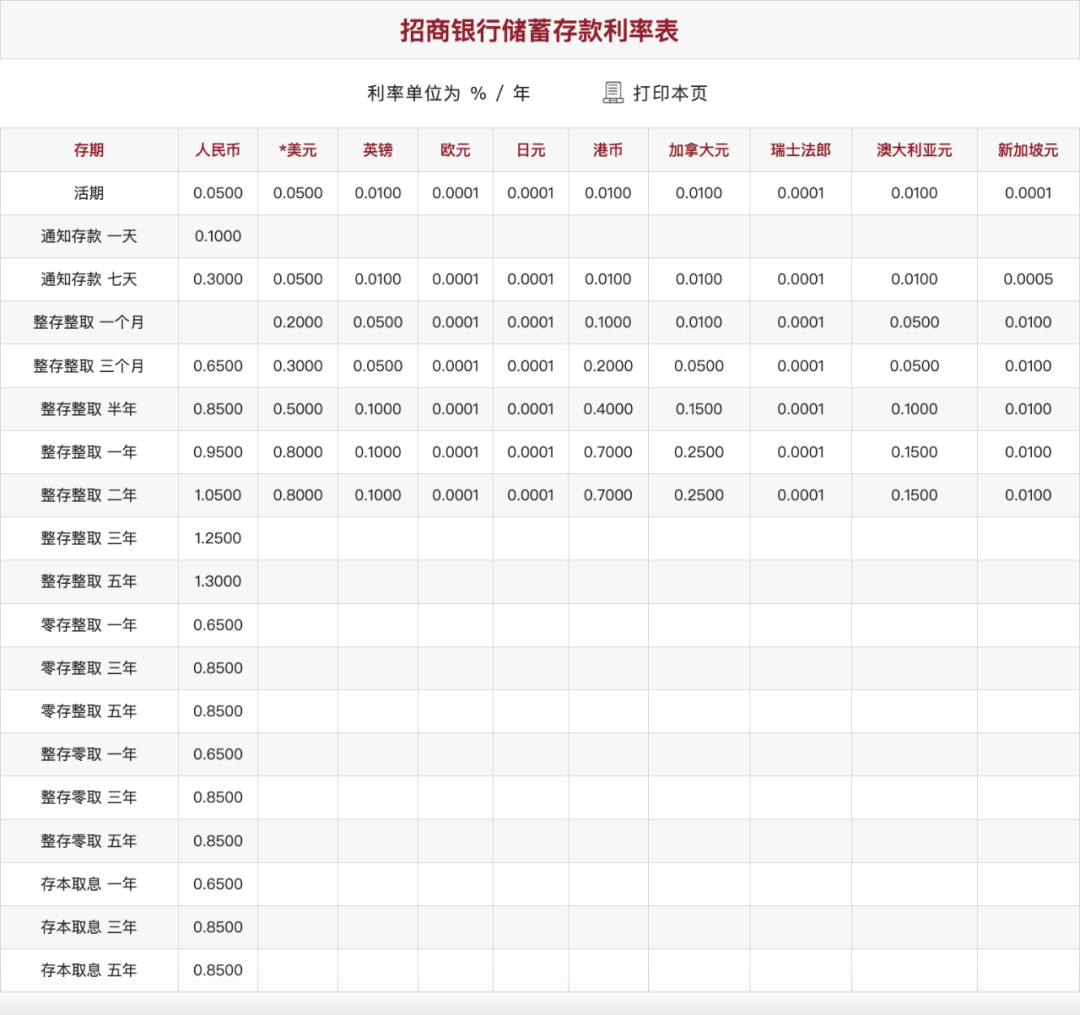This screenshot has height=1015, width=1080.
Task: Click the 整存整取 半年 美元 rate 0.5000
Action: pyautogui.click(x=298, y=409)
